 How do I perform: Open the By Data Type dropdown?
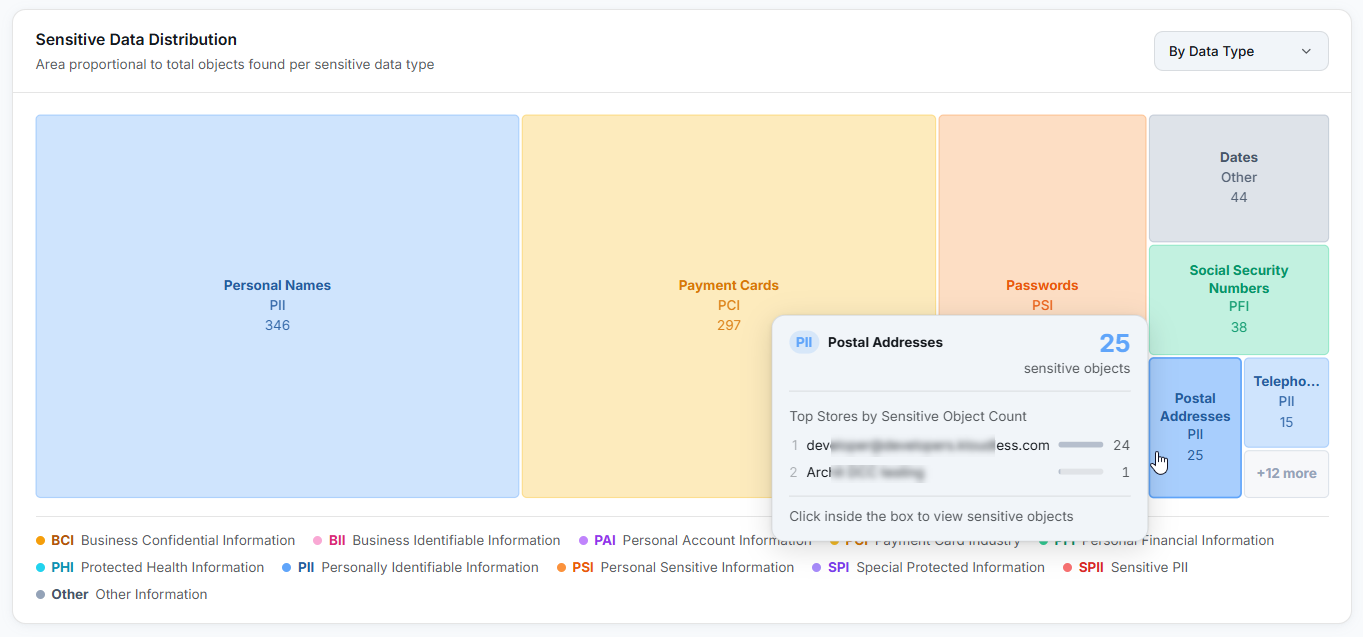click(1241, 51)
